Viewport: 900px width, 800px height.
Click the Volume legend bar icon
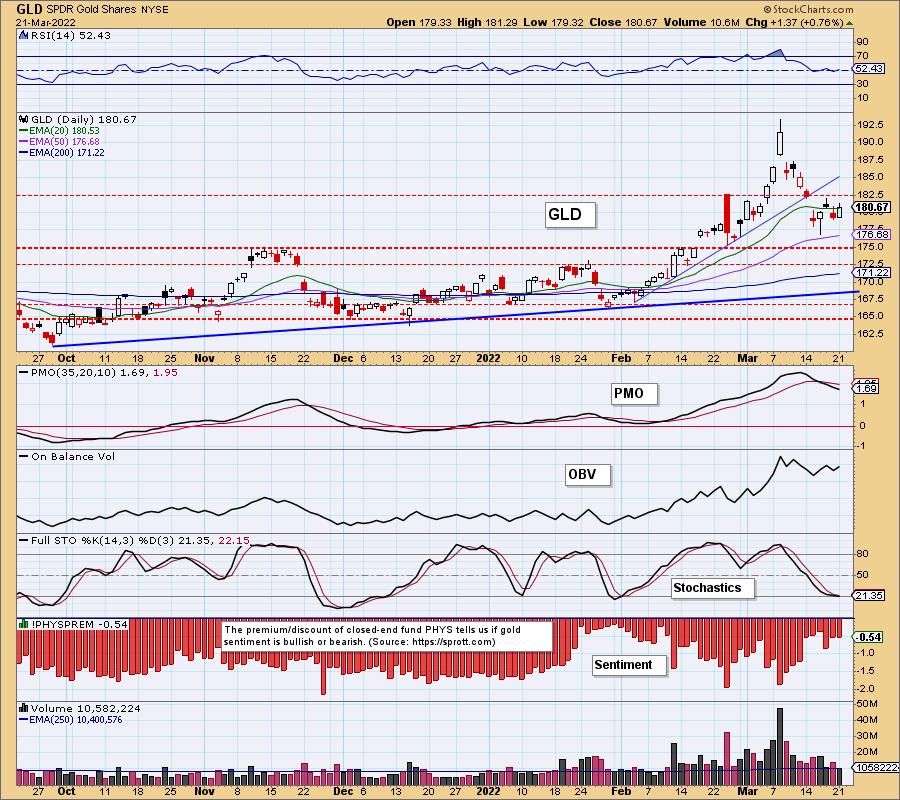click(24, 708)
